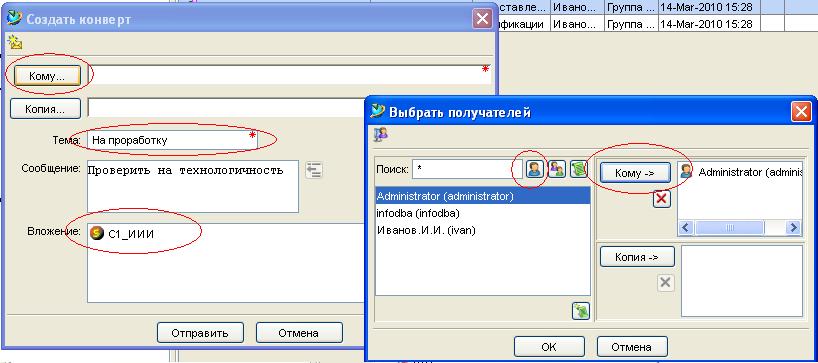Screen dimensions: 818x363
Task: Search users with the single-person icon
Action: click(x=534, y=169)
